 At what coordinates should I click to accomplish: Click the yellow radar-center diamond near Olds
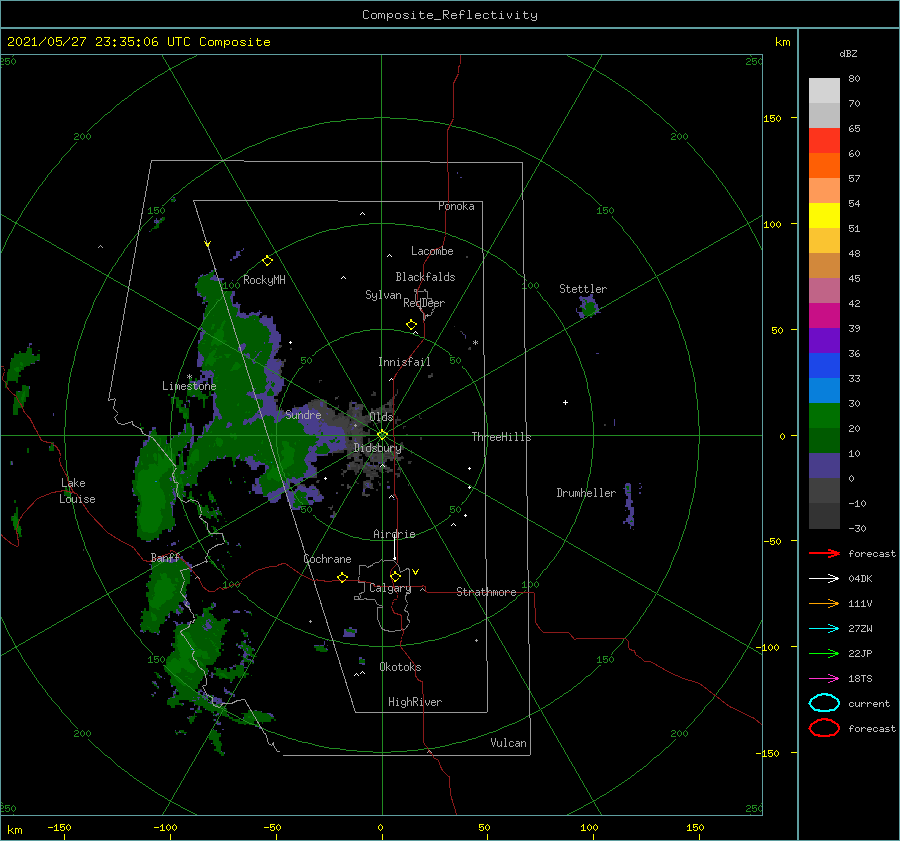point(382,435)
